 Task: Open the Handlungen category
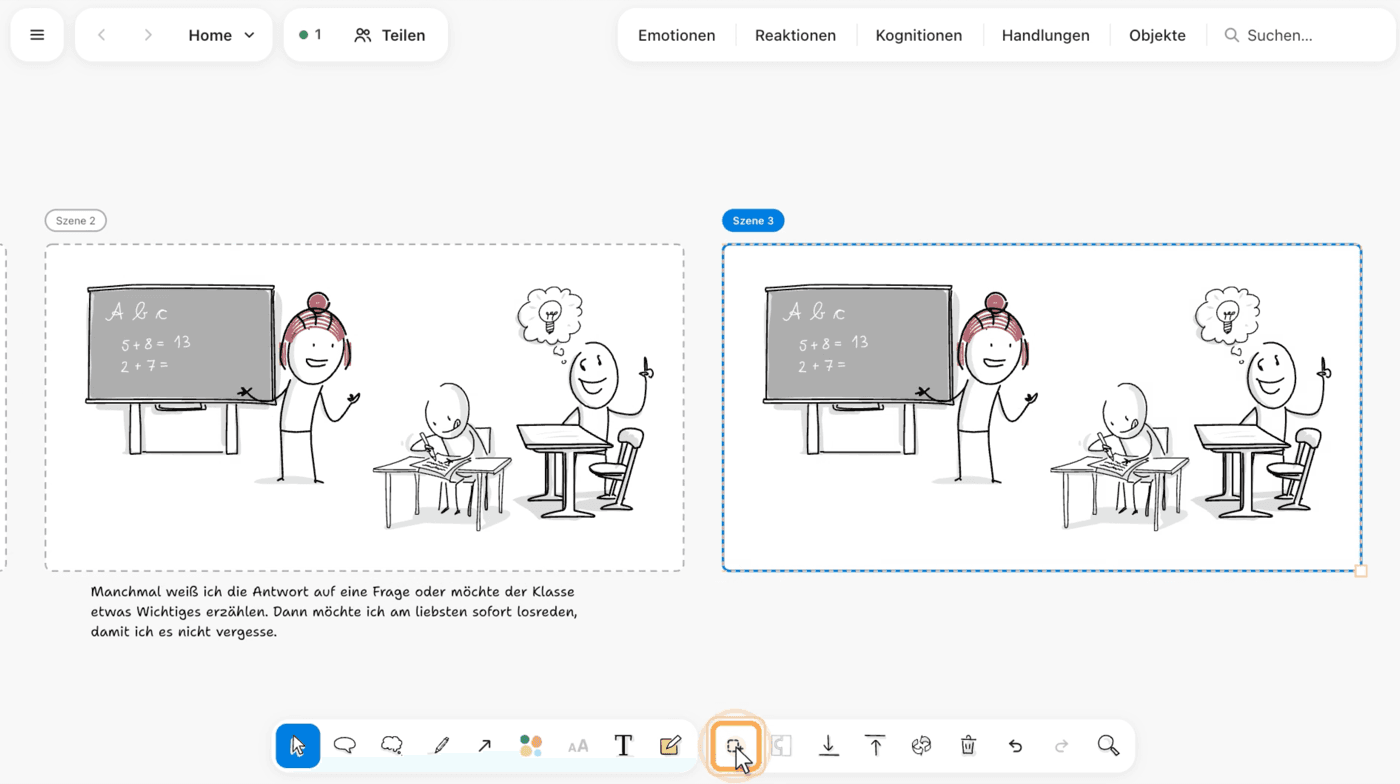(x=1046, y=35)
